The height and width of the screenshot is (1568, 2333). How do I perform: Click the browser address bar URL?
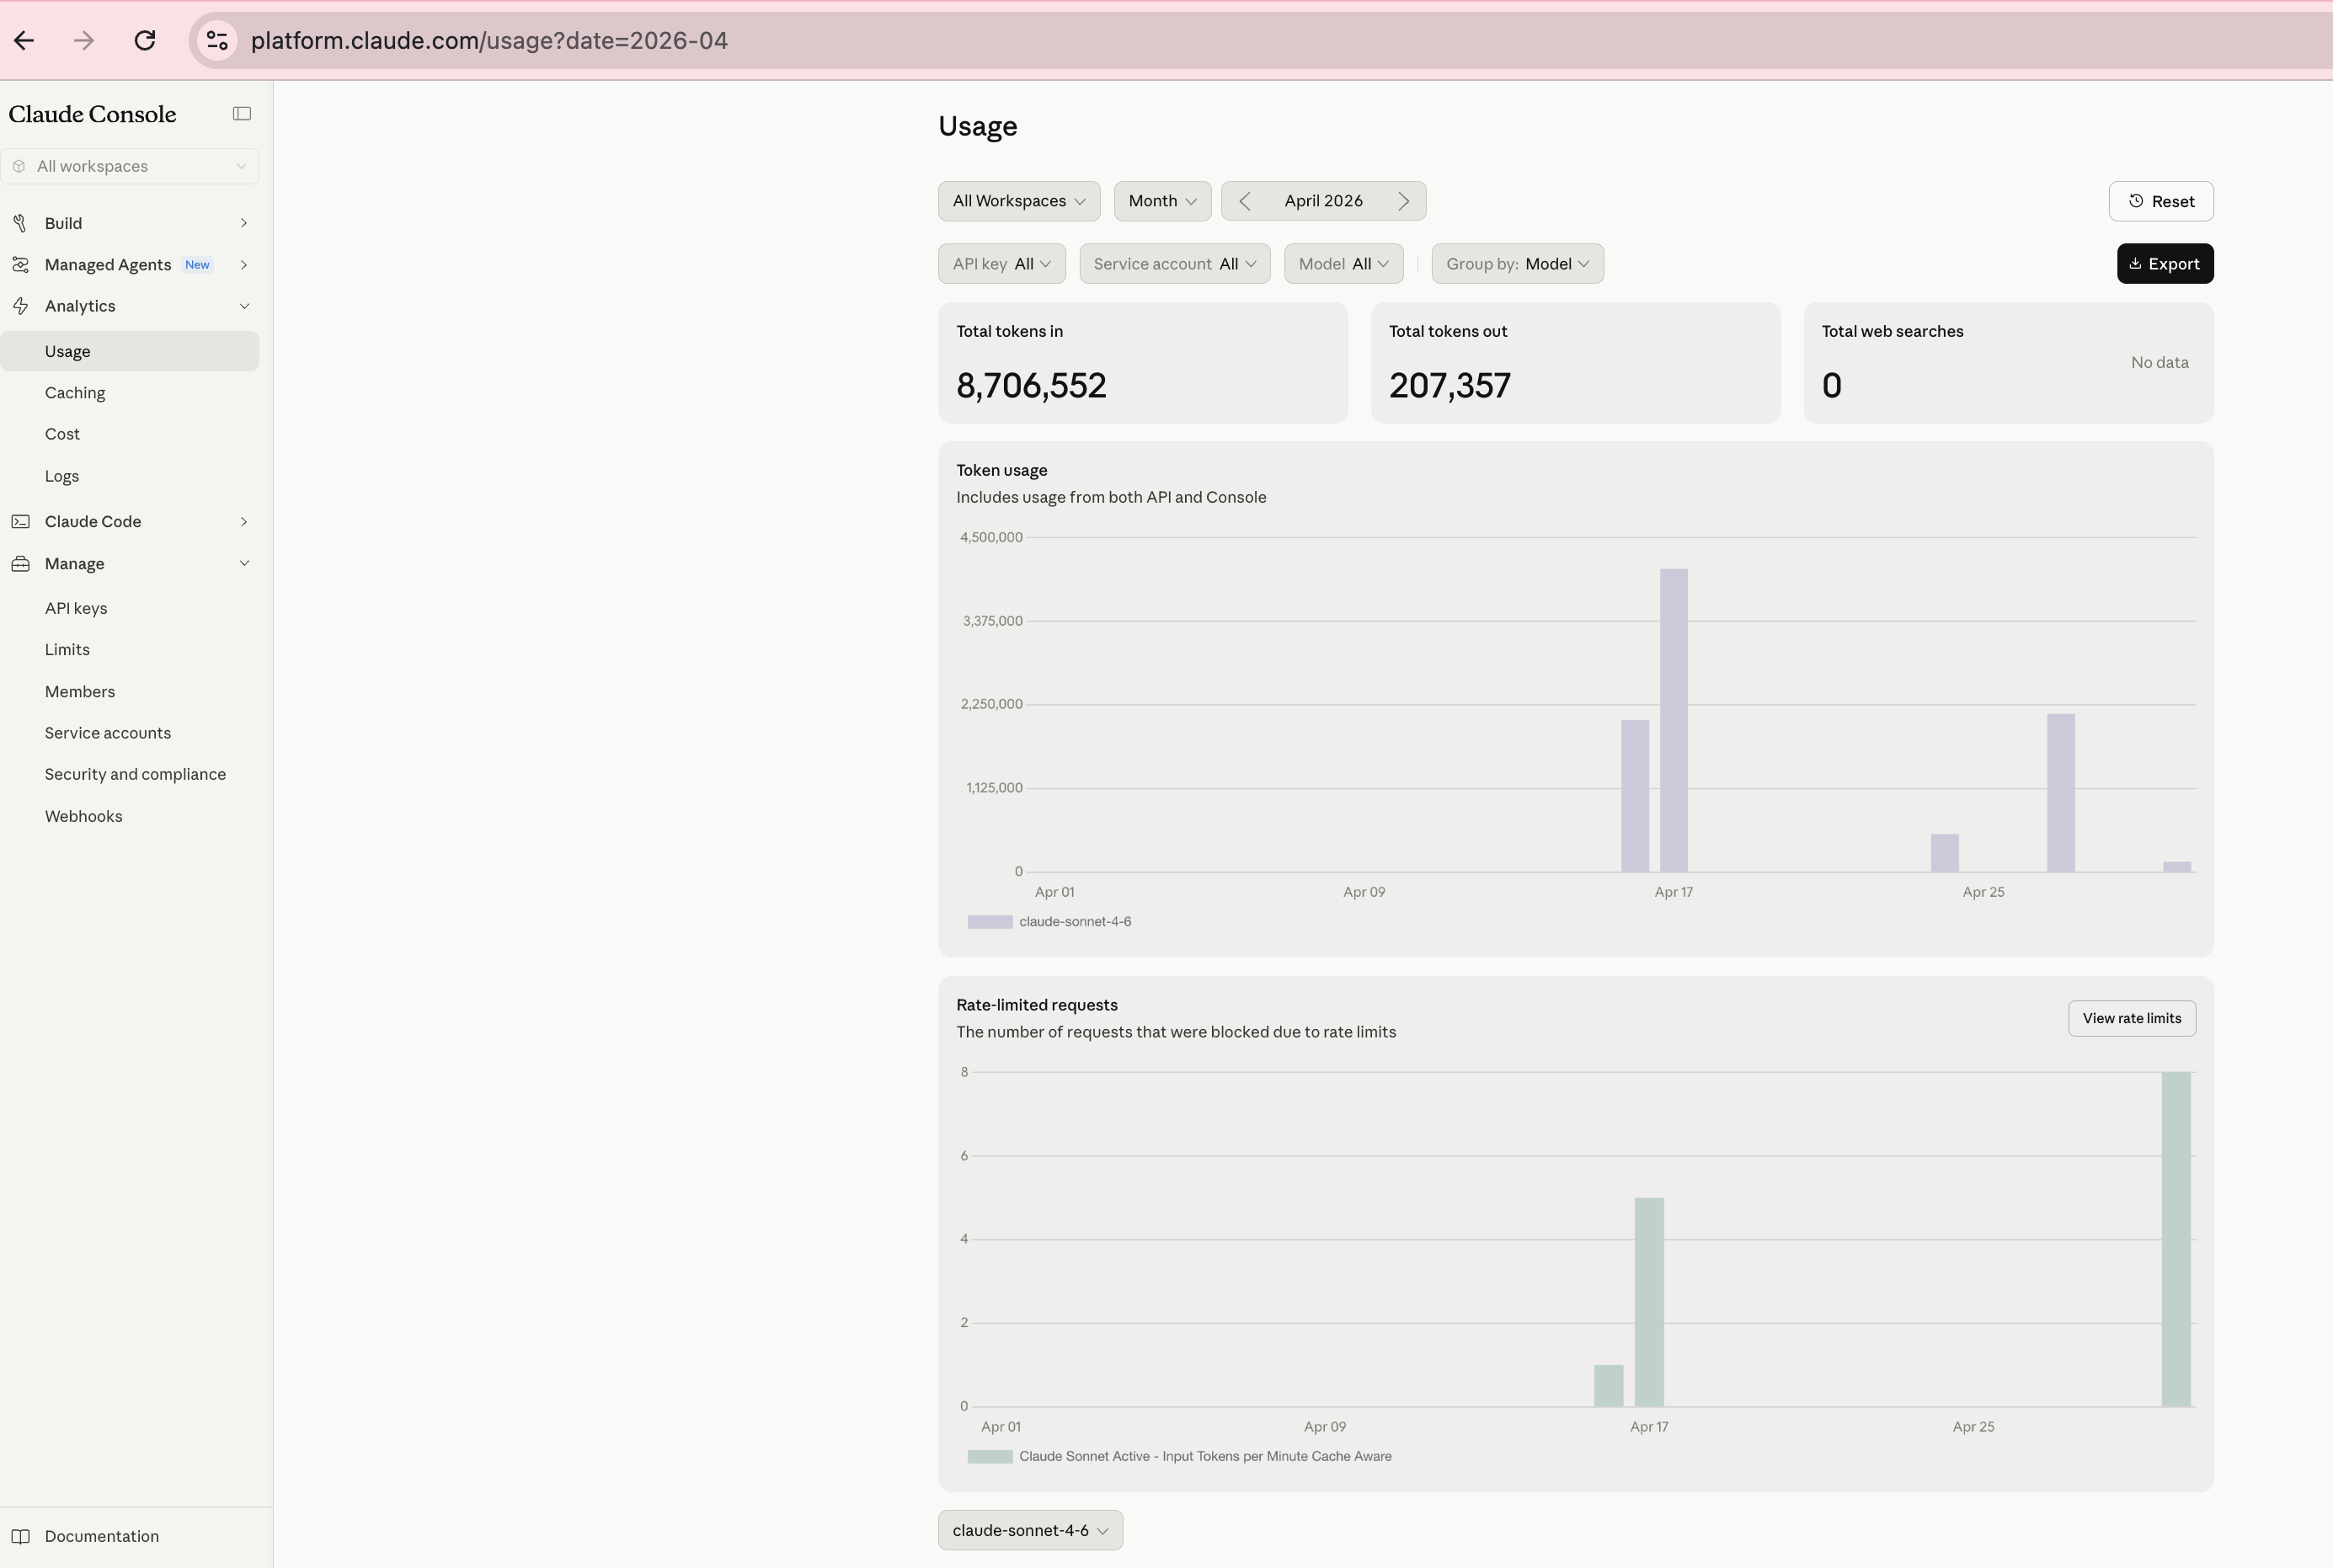click(x=489, y=40)
